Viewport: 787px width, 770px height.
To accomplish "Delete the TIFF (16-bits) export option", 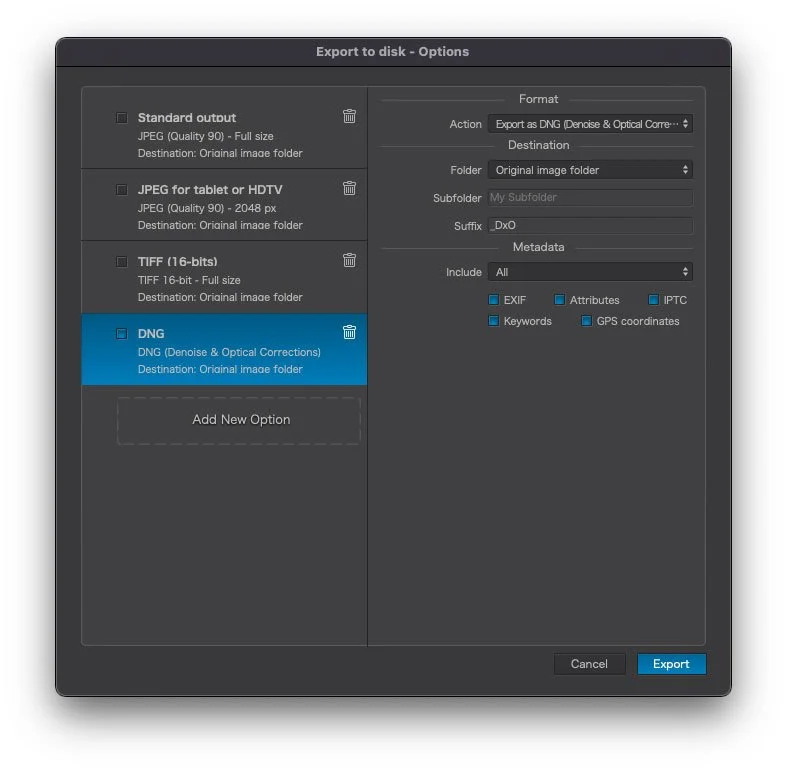I will pyautogui.click(x=349, y=260).
